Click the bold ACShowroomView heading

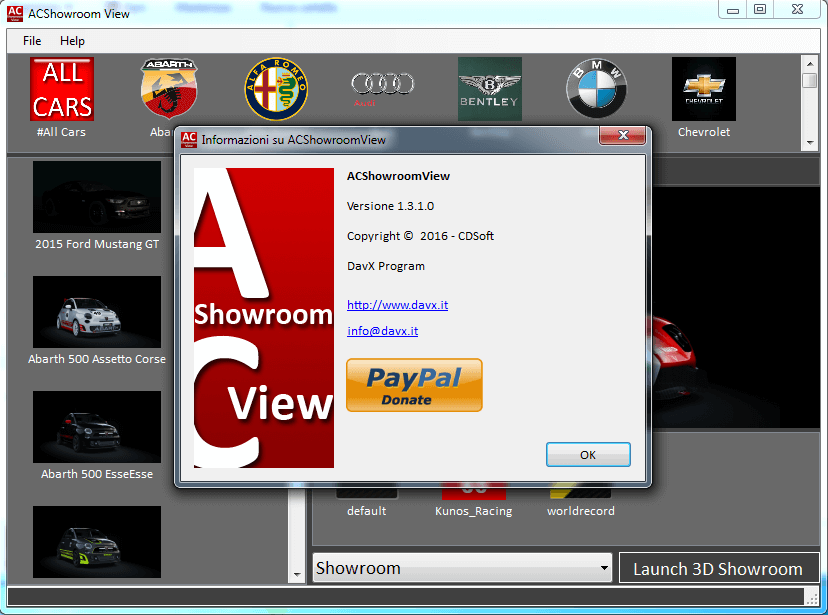[x=398, y=176]
